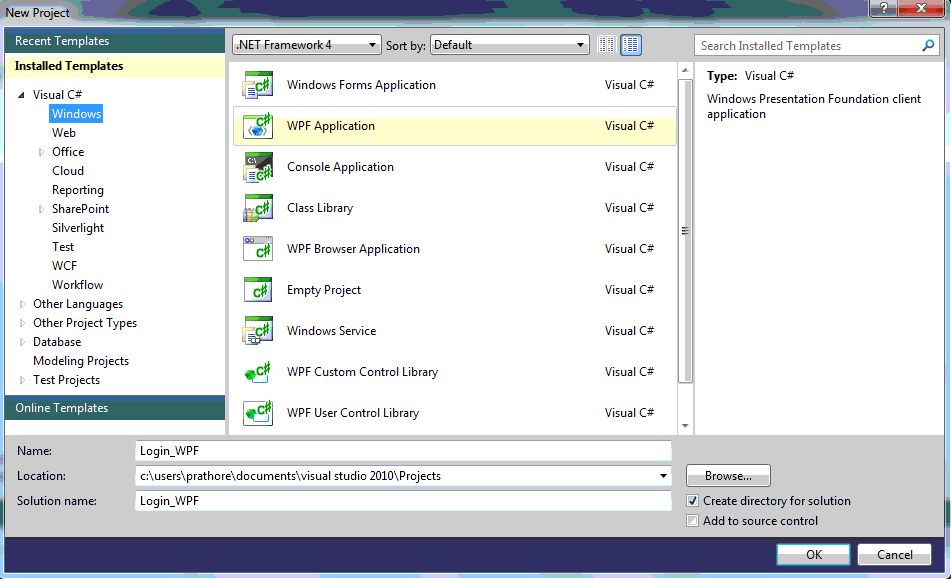The width and height of the screenshot is (951, 579).
Task: Expand the Other Languages node
Action: (x=22, y=303)
